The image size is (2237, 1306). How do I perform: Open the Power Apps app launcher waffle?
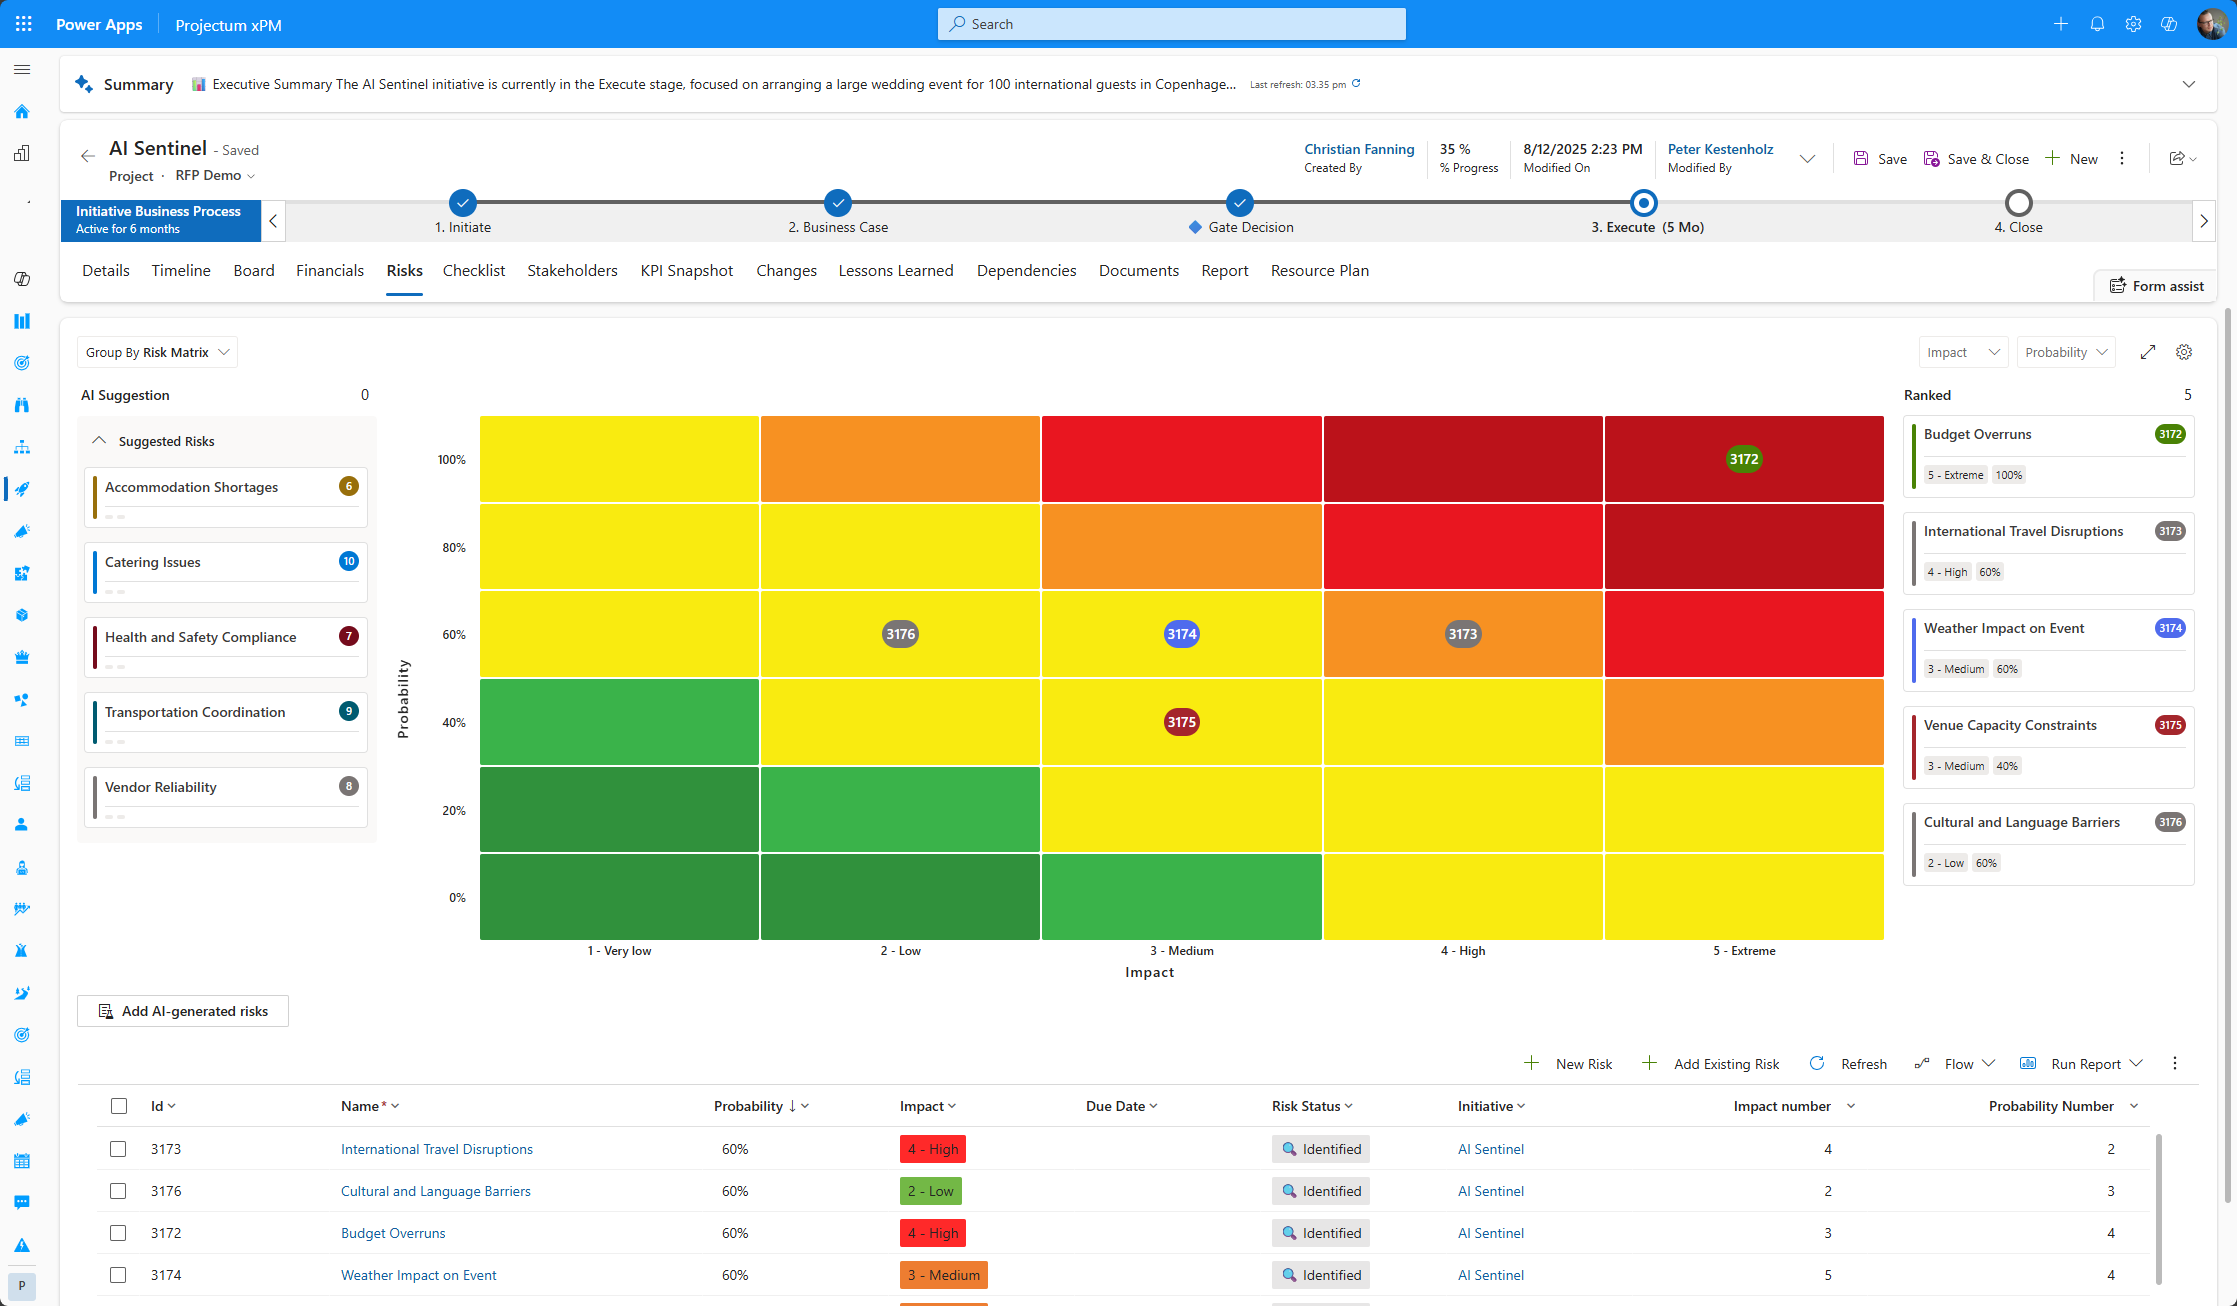pyautogui.click(x=24, y=24)
